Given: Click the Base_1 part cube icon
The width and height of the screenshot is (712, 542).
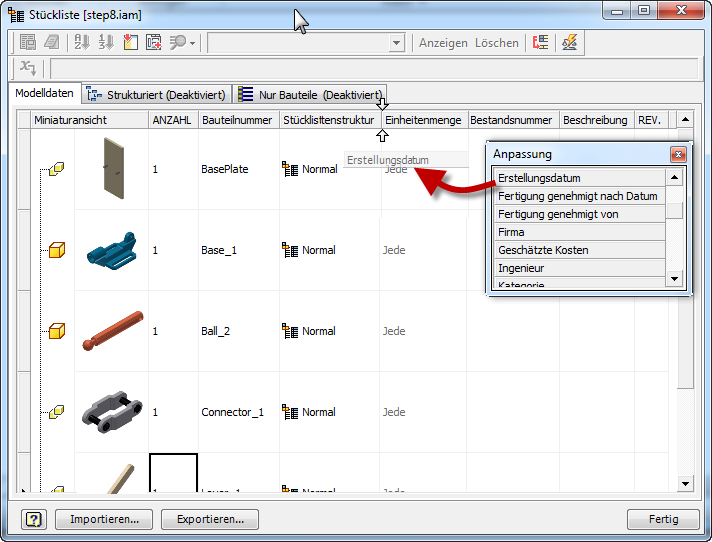Looking at the screenshot, I should (57, 250).
